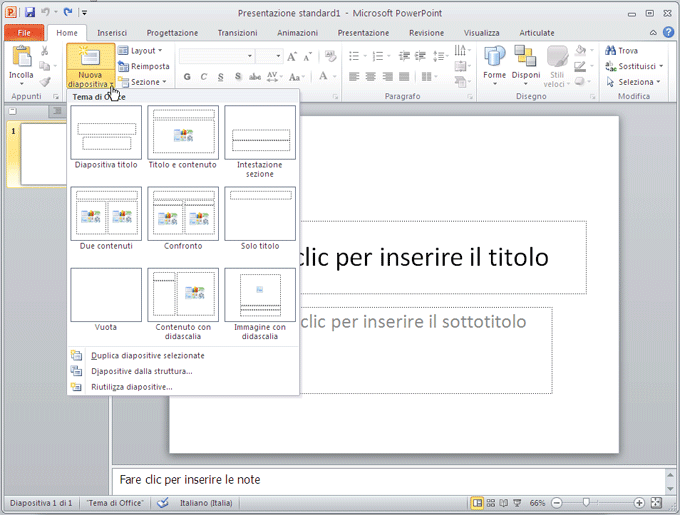680x515 pixels.
Task: Click the Incolla paste icon
Action: (21, 57)
